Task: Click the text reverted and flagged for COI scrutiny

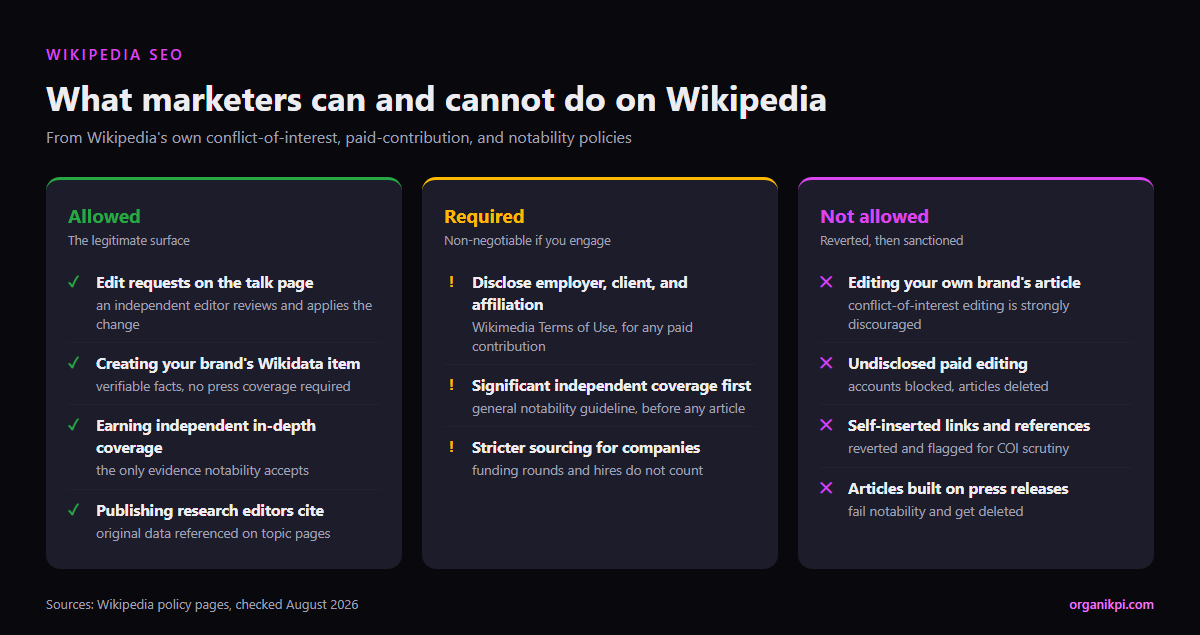Action: point(958,448)
